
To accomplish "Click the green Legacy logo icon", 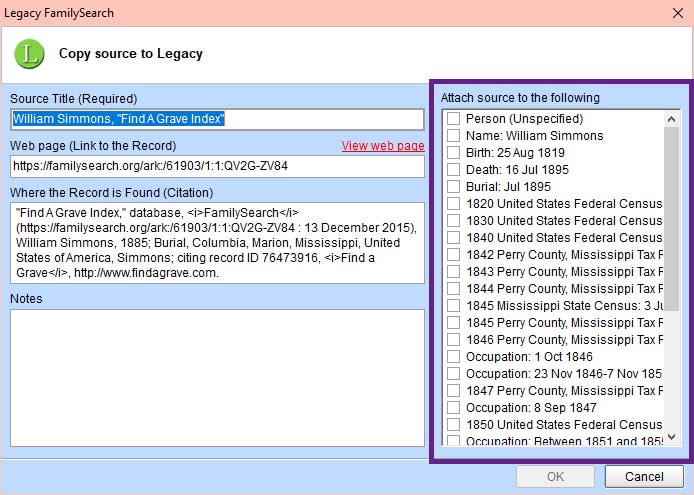I will point(29,54).
